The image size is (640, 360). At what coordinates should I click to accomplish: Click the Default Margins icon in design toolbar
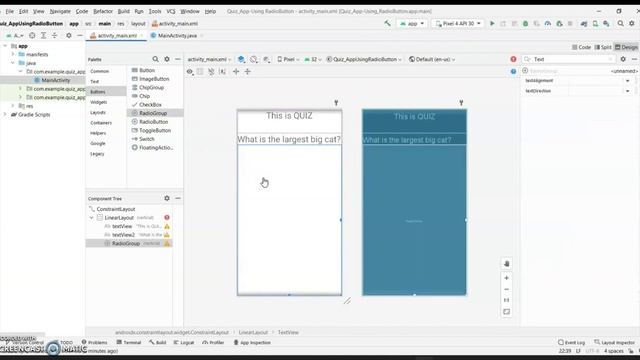click(222, 71)
